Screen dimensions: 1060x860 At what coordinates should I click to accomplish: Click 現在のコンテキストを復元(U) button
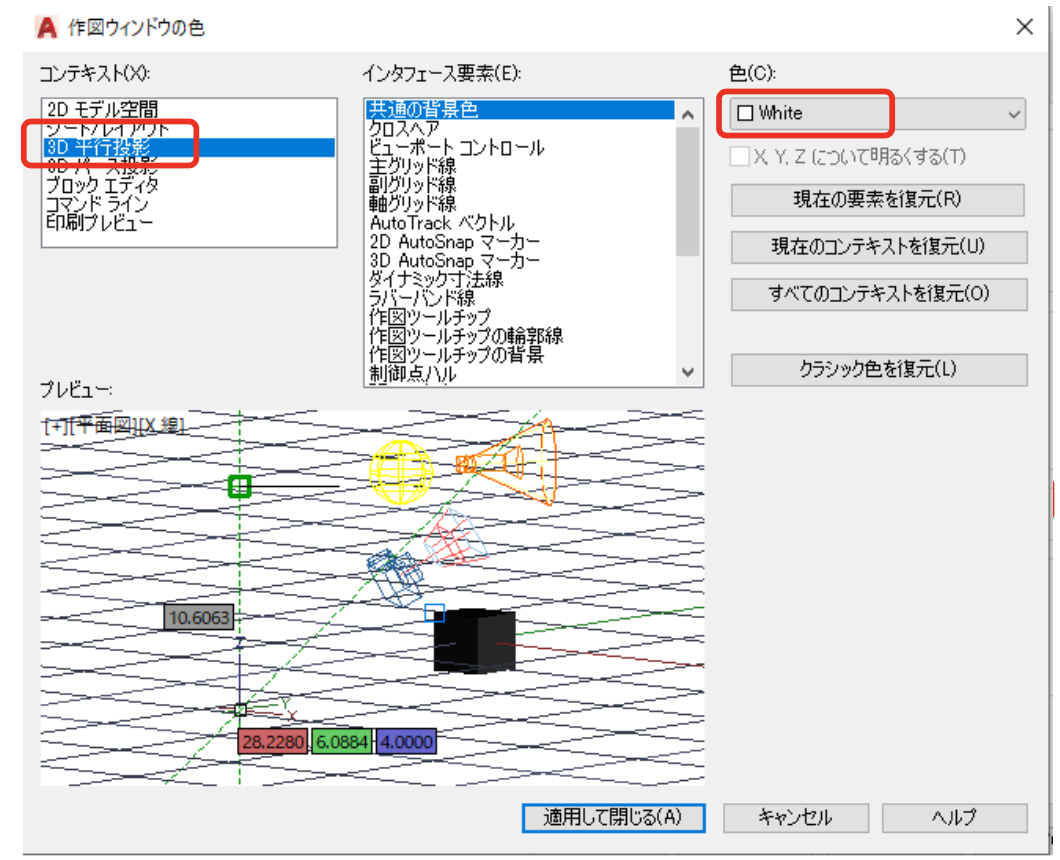pyautogui.click(x=879, y=247)
